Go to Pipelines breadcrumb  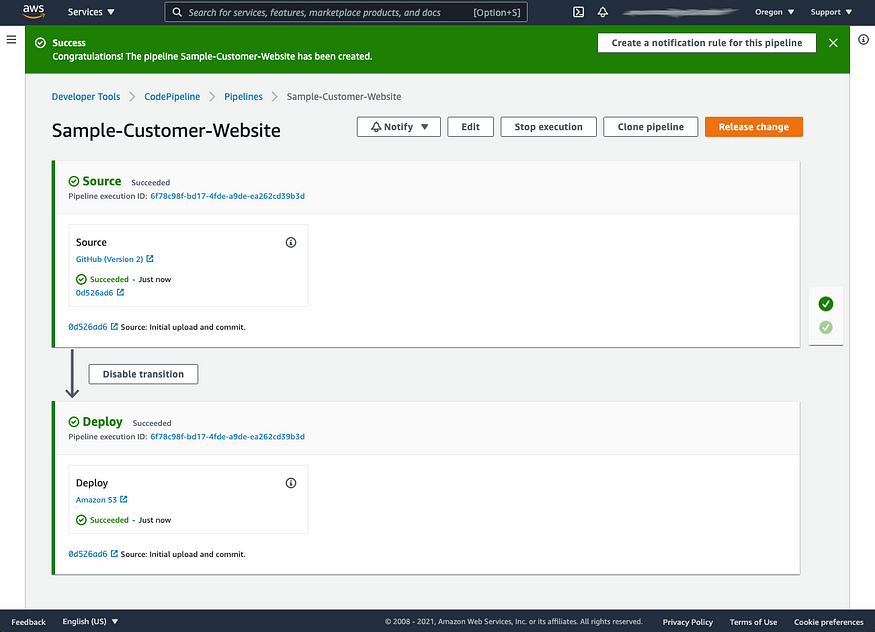tap(243, 97)
